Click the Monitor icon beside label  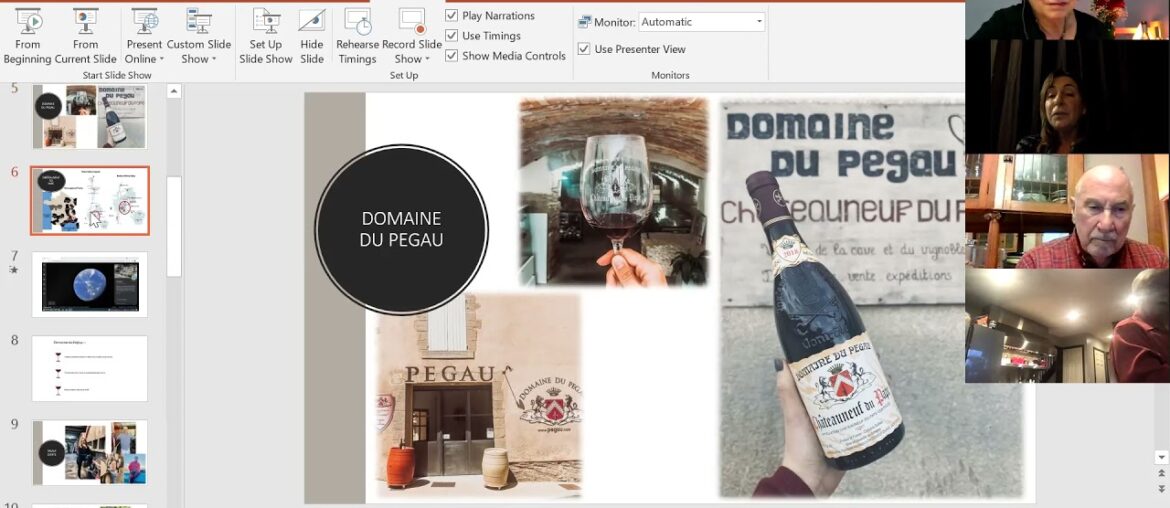(585, 22)
